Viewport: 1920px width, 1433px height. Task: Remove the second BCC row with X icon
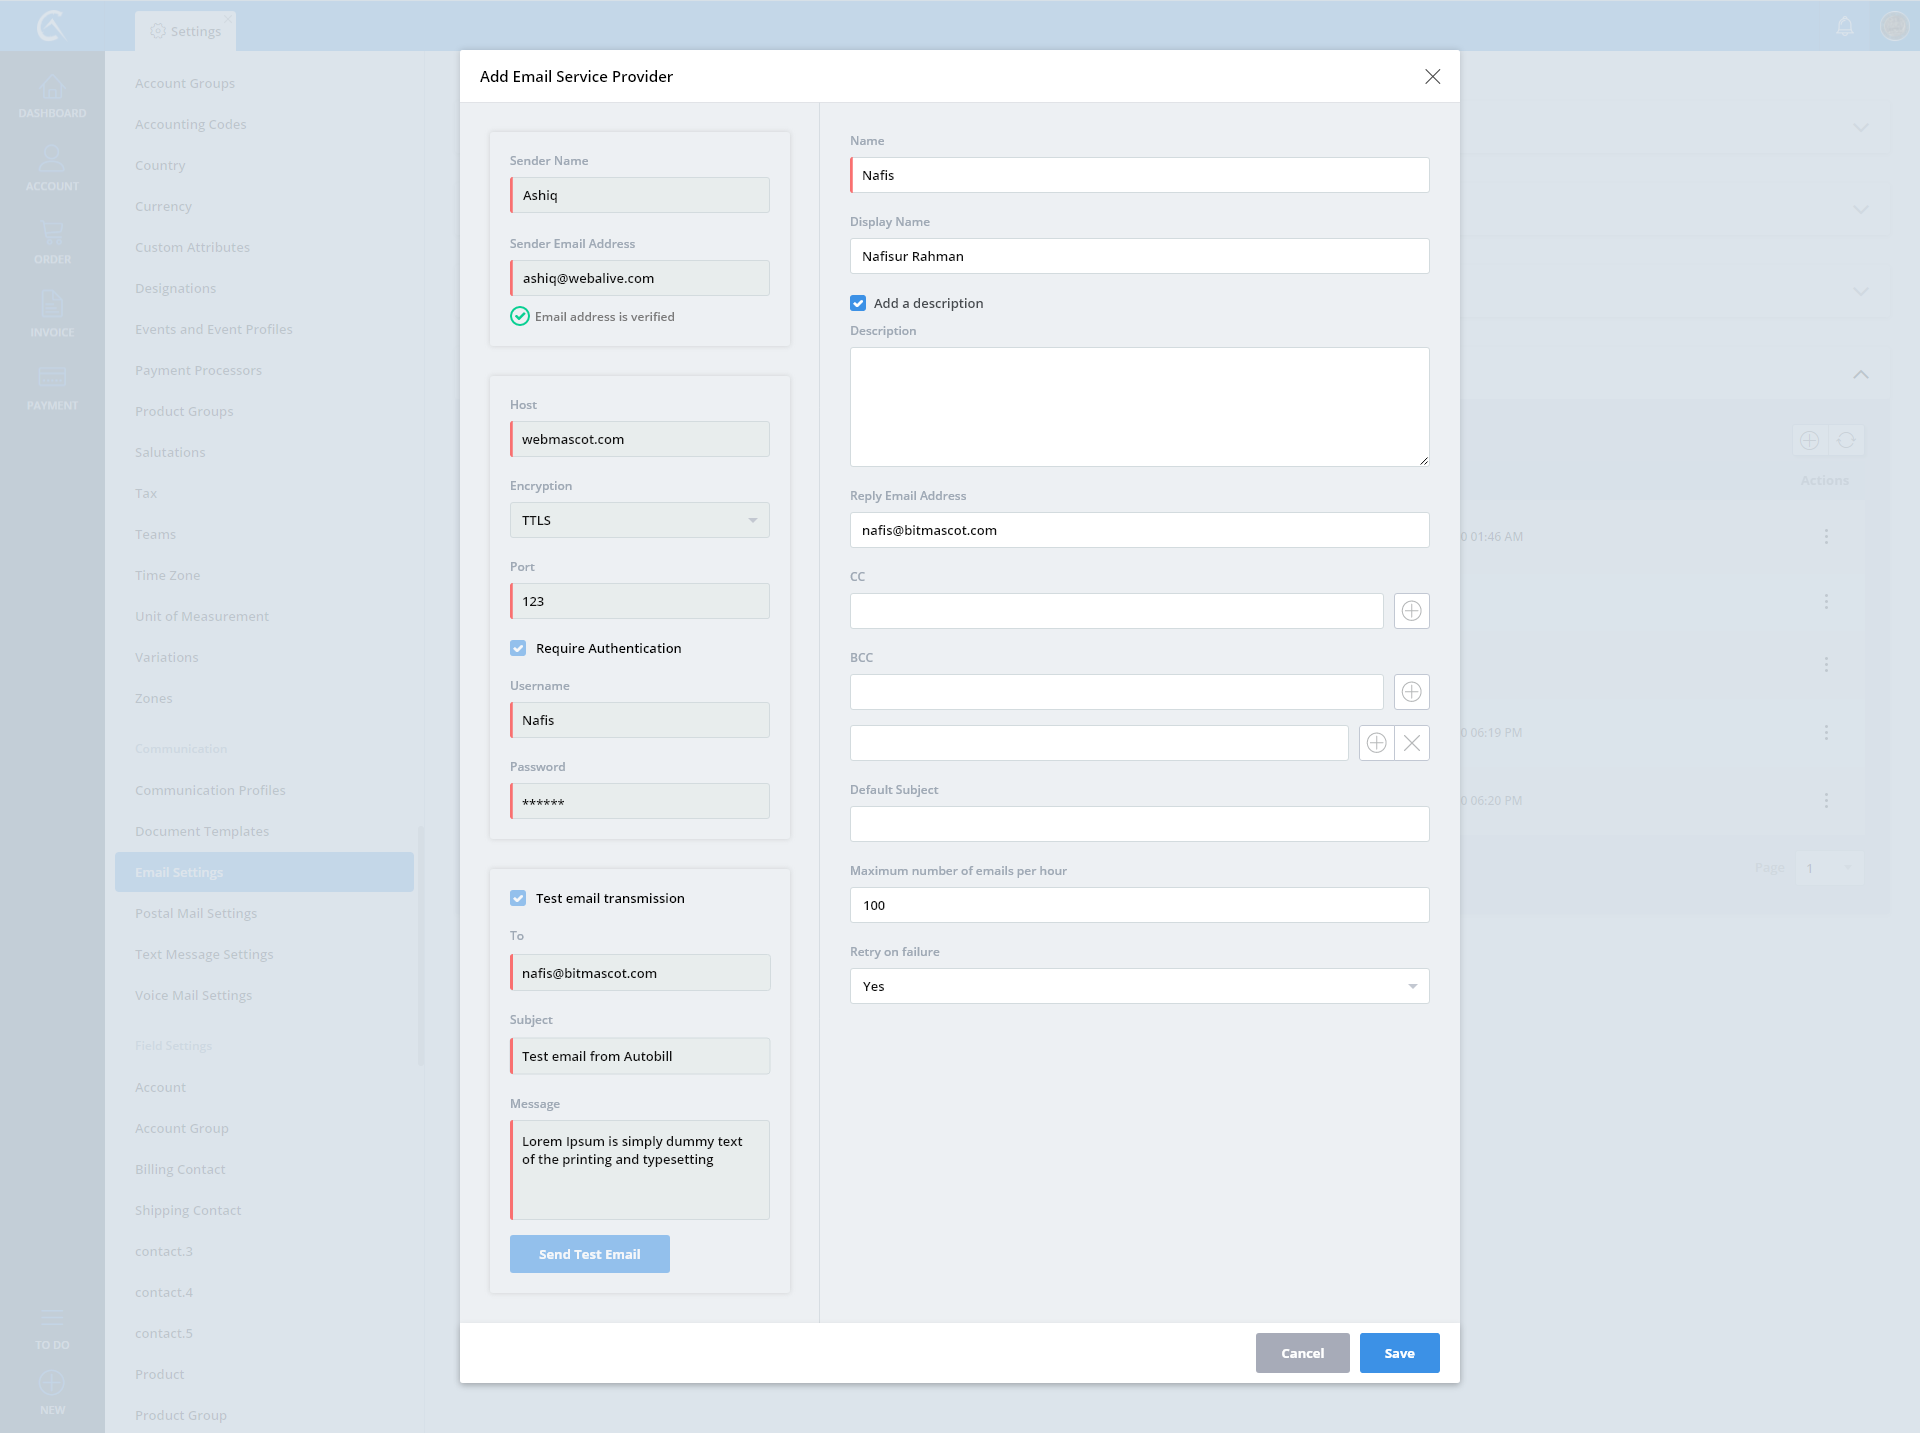pyautogui.click(x=1412, y=743)
